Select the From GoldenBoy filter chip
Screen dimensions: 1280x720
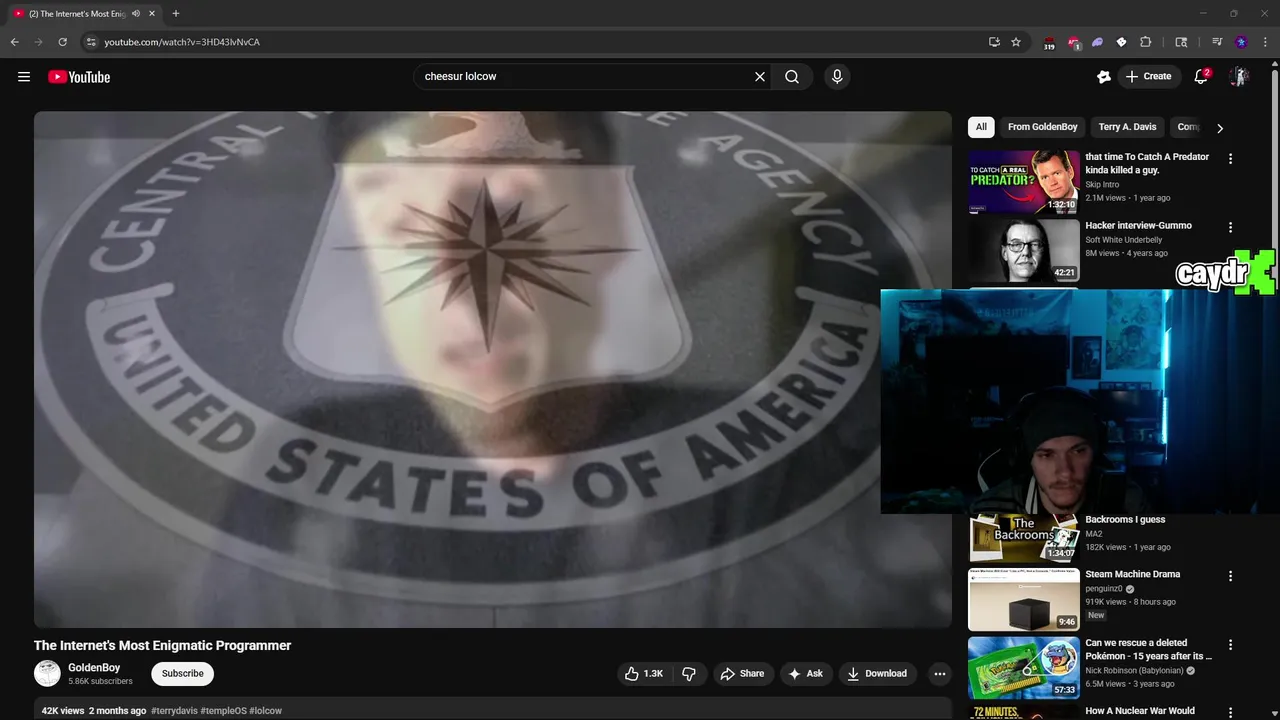click(1042, 127)
